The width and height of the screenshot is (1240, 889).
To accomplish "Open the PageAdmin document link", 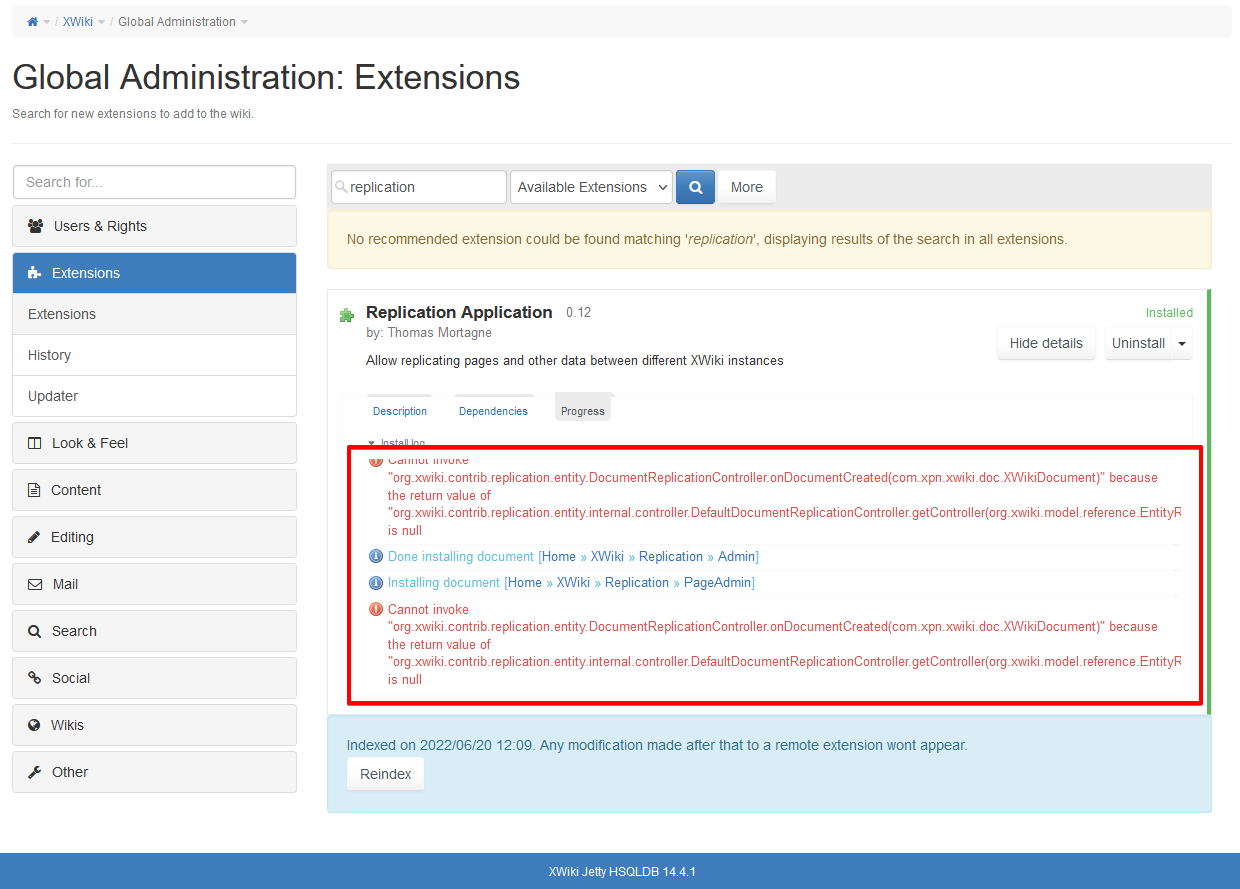I will [x=717, y=582].
